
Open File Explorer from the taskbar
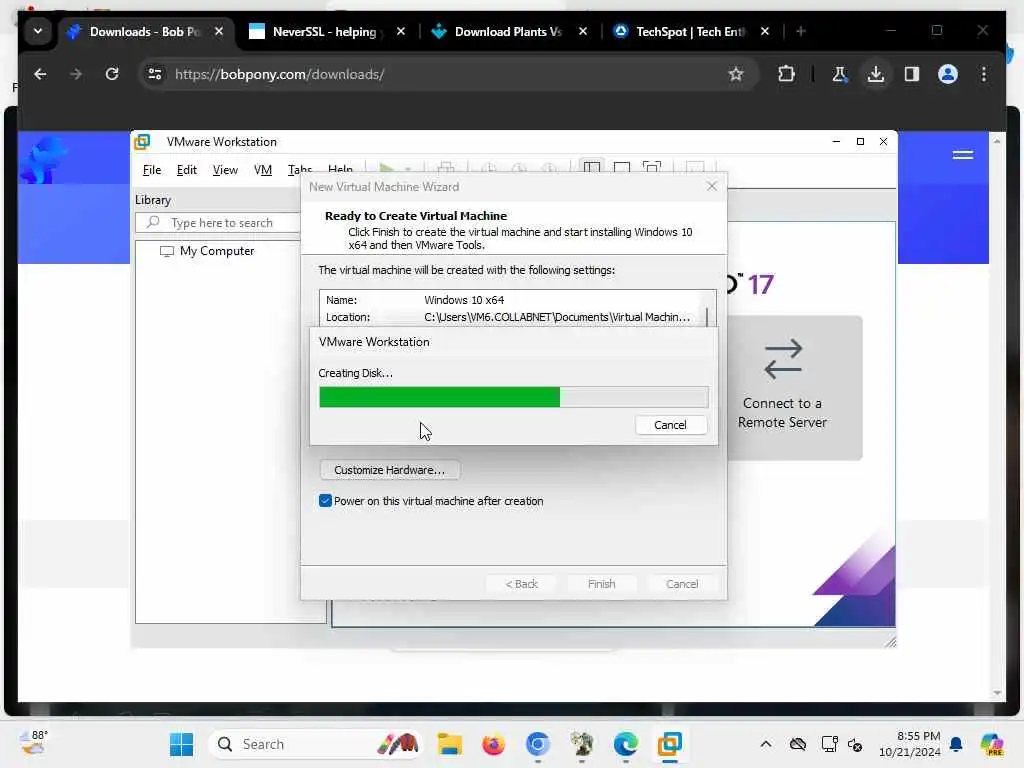coord(449,744)
